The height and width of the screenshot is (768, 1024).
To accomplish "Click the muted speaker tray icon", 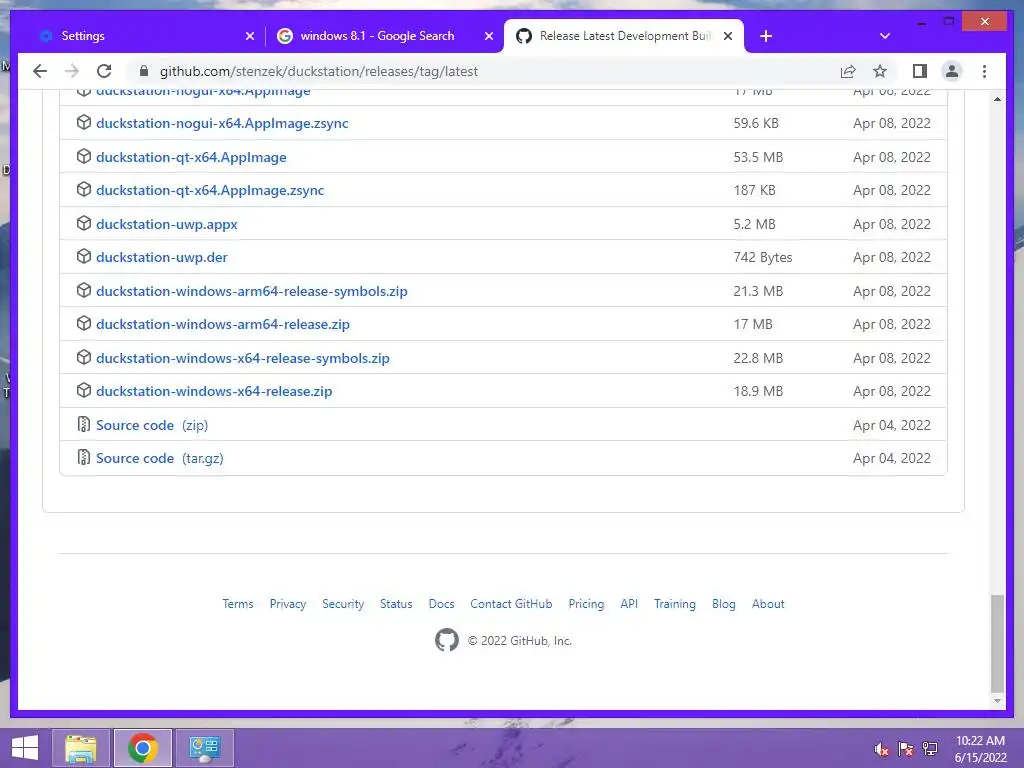I will [882, 749].
